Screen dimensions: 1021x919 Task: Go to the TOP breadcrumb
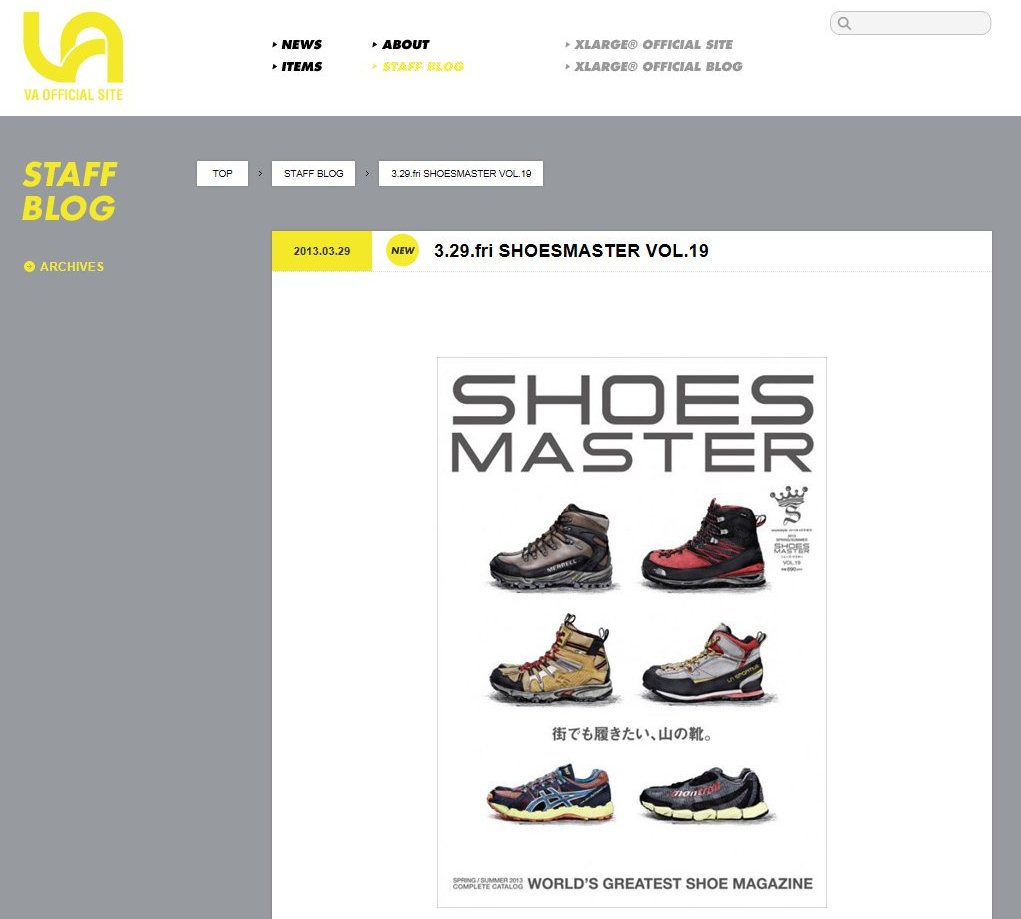[222, 173]
